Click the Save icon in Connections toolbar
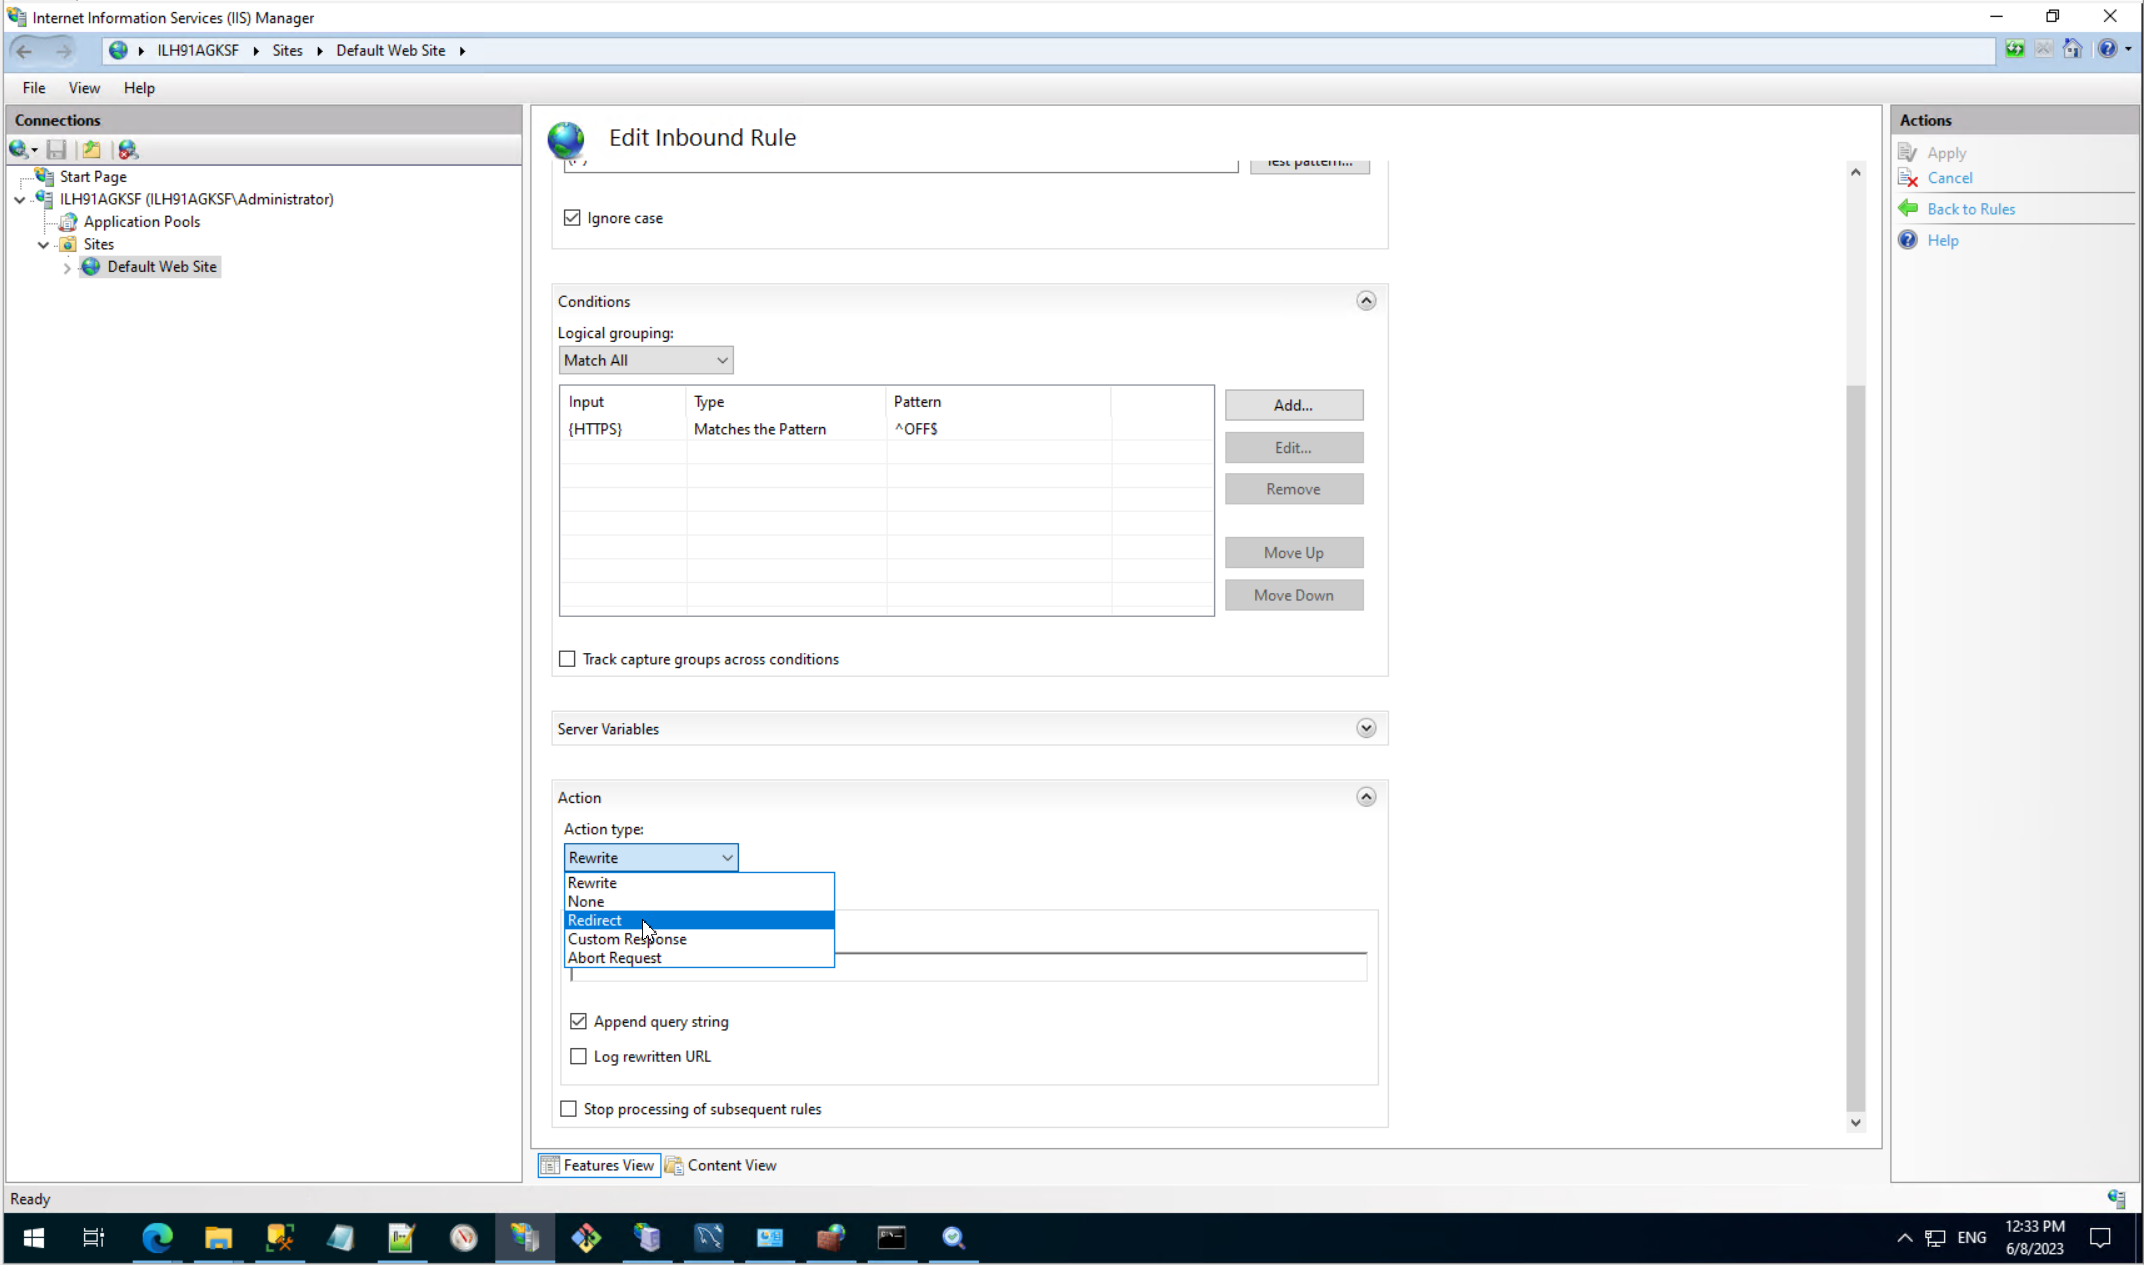 click(x=57, y=150)
